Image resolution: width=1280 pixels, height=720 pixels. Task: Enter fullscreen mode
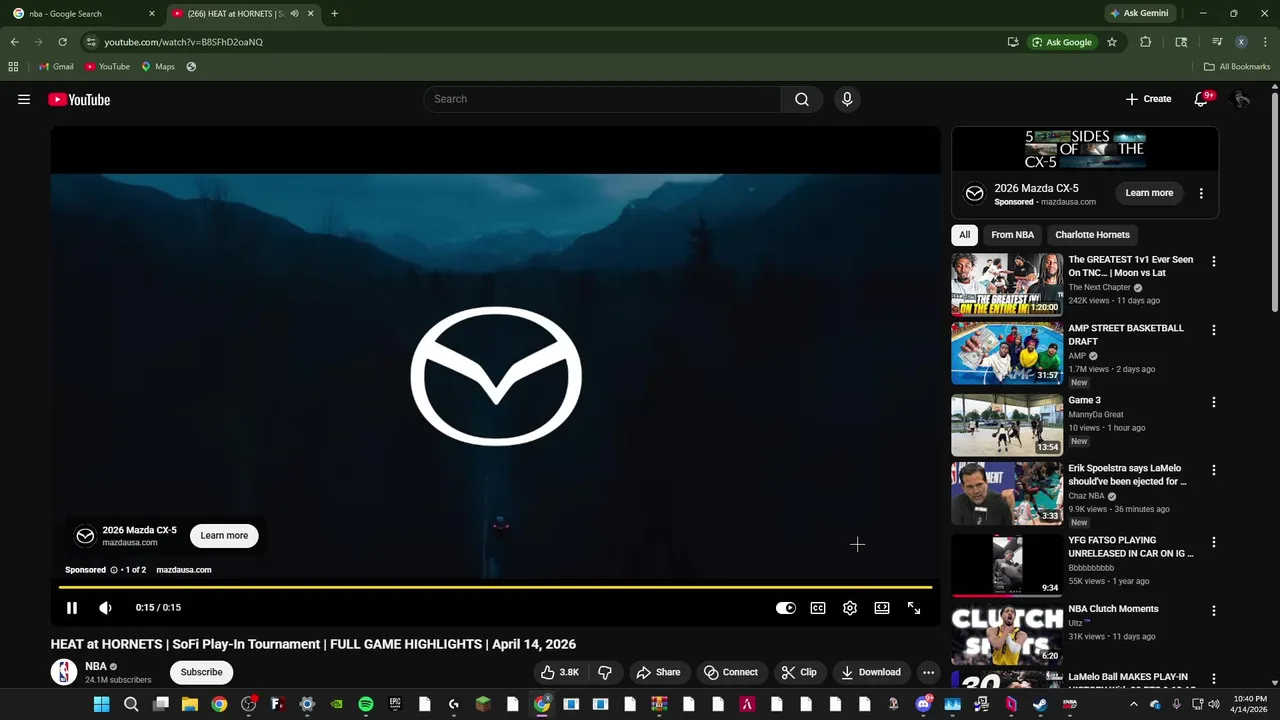[x=914, y=608]
